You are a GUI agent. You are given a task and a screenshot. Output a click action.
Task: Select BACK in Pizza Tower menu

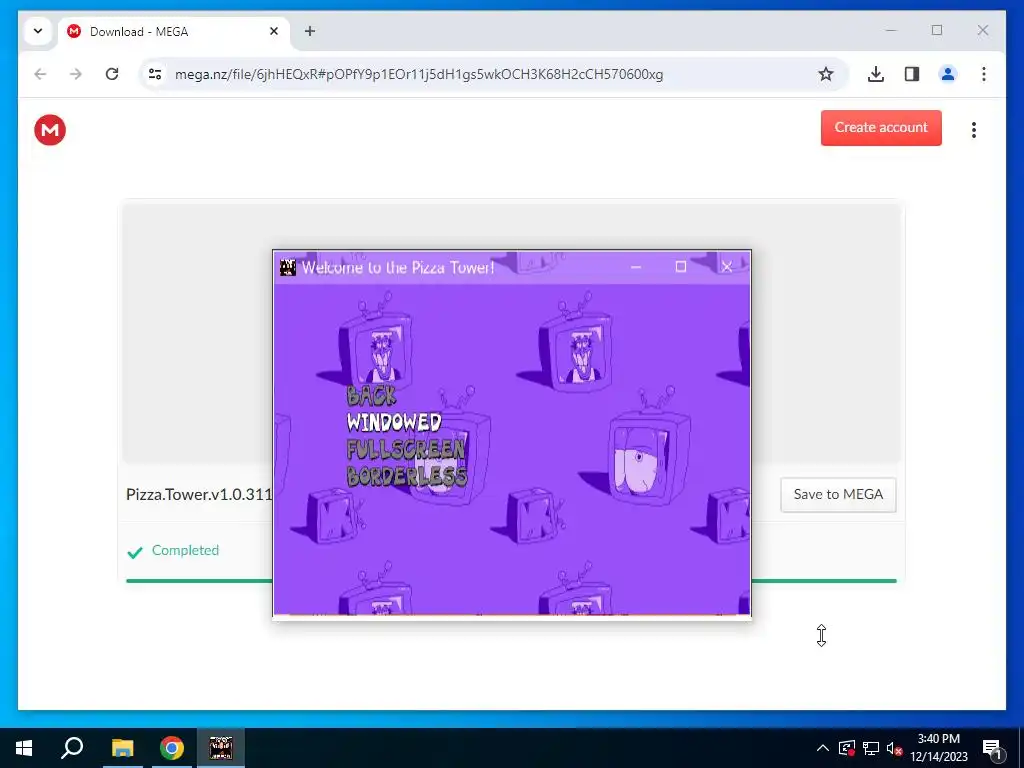pyautogui.click(x=372, y=396)
